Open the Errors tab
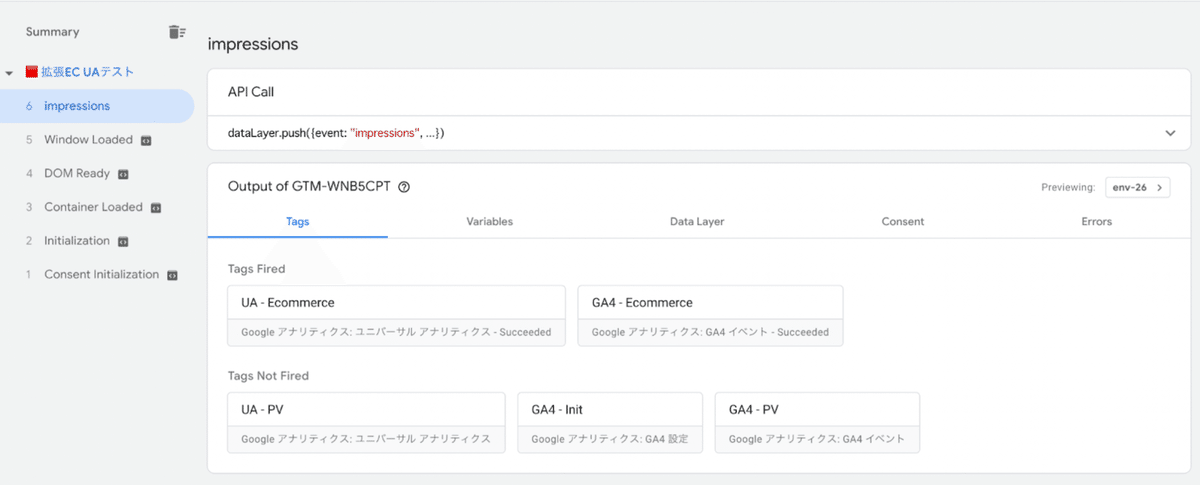1200x485 pixels. coord(1097,221)
